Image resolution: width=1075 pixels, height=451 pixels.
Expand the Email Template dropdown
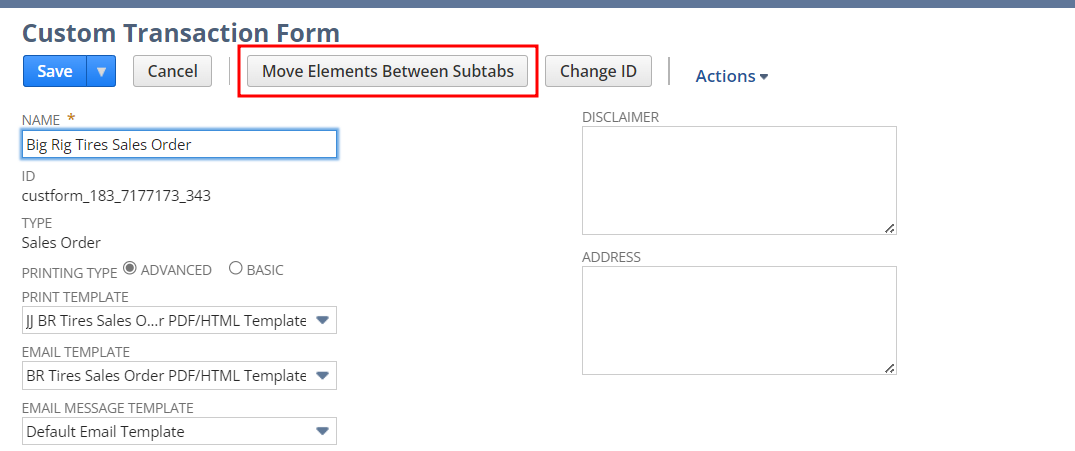point(322,375)
